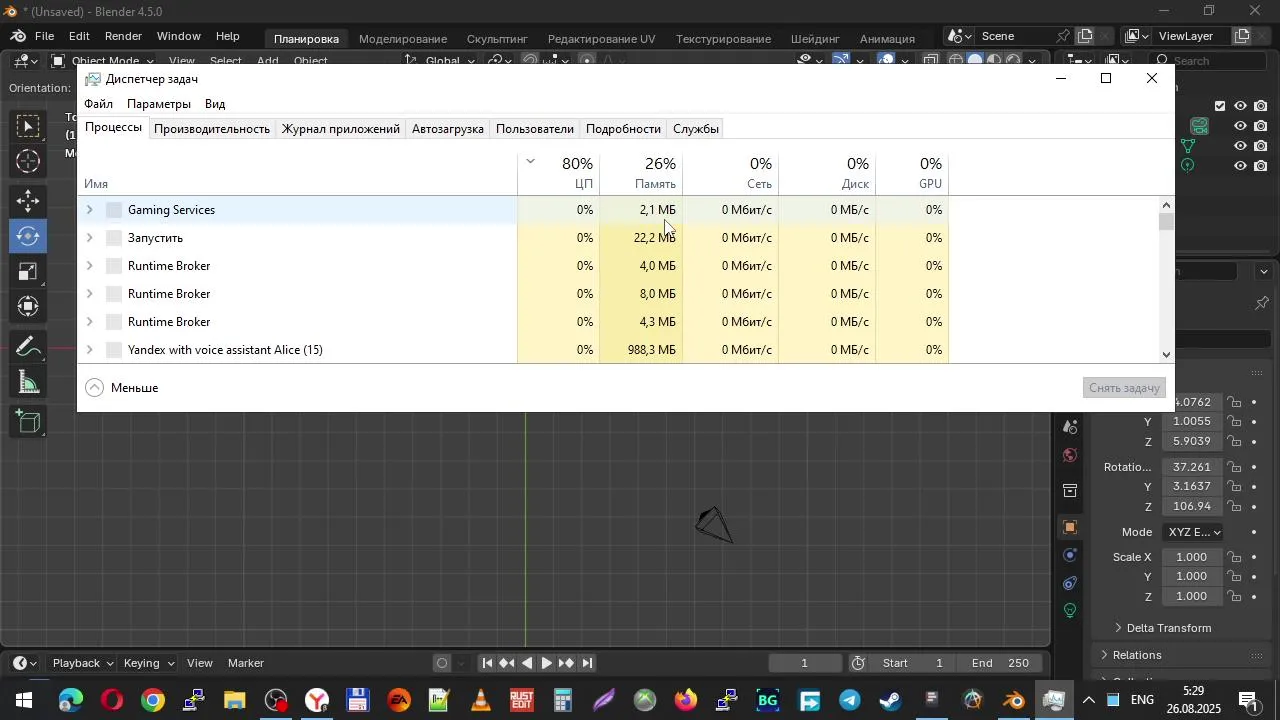Open the Collection properties tab icon
Image resolution: width=1280 pixels, height=720 pixels.
(1070, 491)
